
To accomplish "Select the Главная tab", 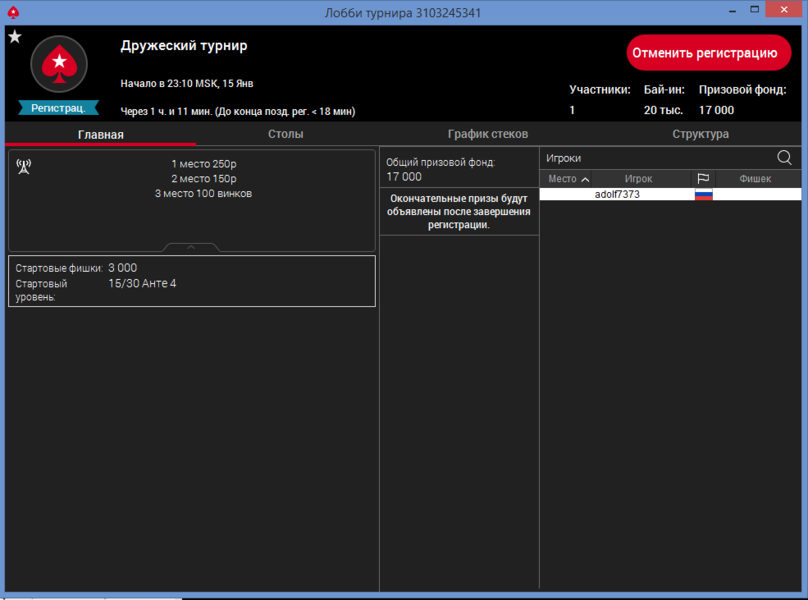I will [100, 134].
